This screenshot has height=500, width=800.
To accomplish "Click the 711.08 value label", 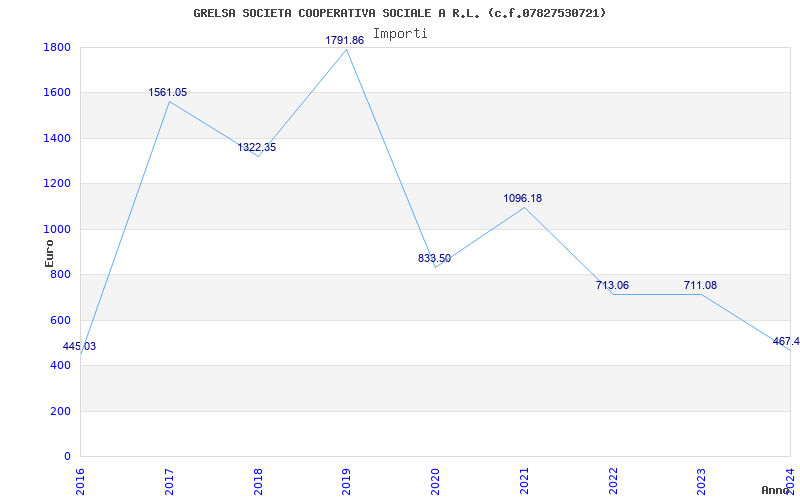I will tap(701, 286).
